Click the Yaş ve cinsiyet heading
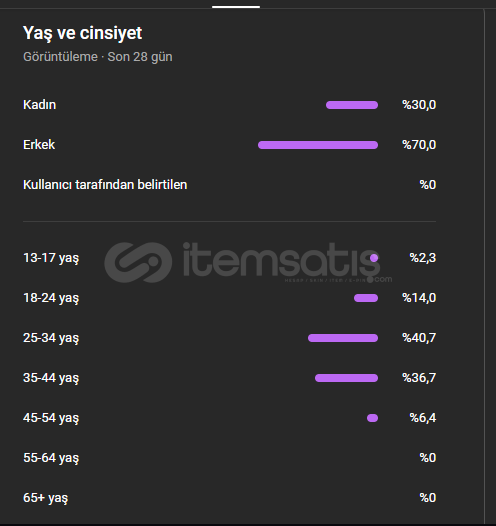 click(x=82, y=33)
